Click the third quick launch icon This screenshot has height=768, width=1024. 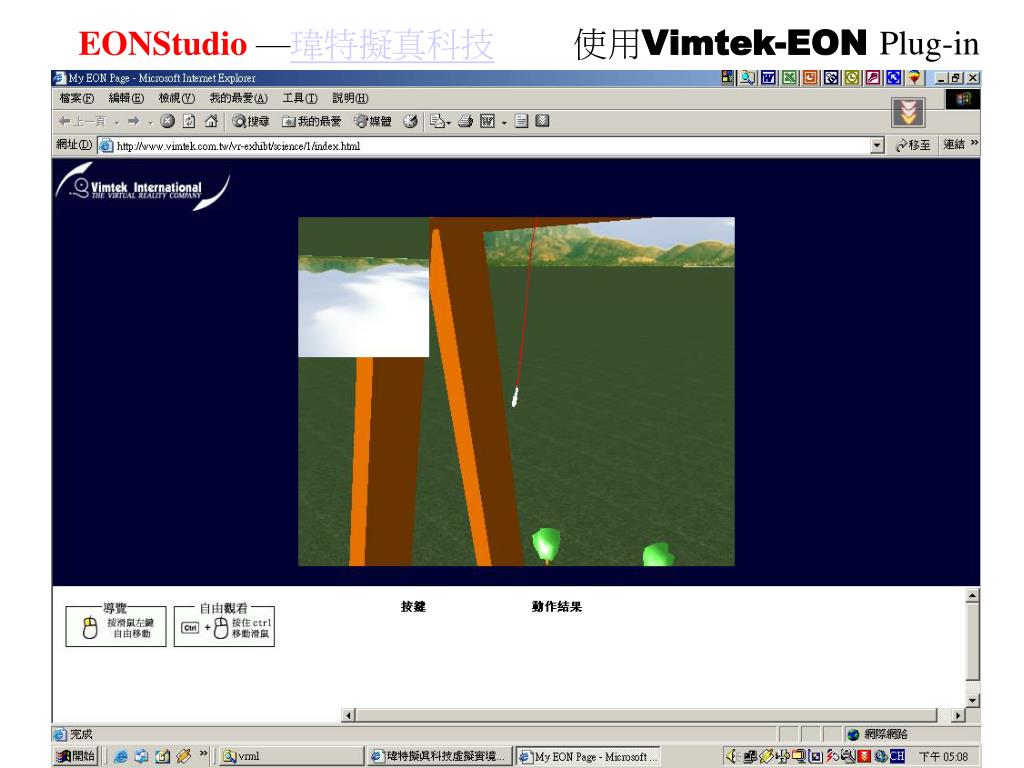163,757
